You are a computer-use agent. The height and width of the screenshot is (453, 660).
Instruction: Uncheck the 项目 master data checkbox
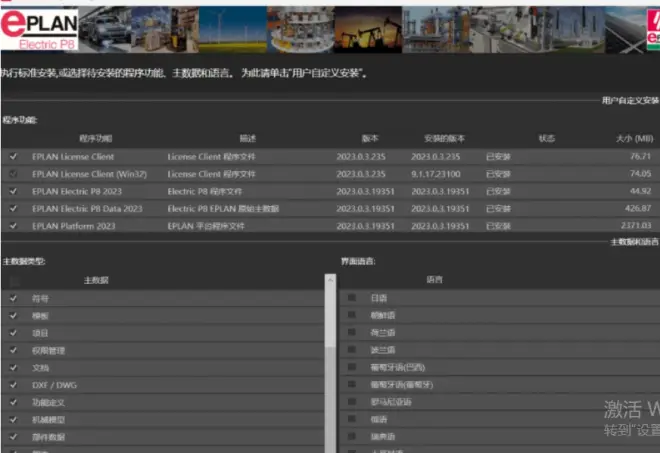13,333
